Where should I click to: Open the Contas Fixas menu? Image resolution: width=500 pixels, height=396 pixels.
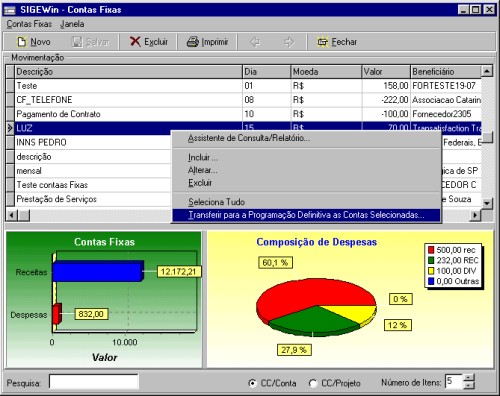click(x=29, y=24)
